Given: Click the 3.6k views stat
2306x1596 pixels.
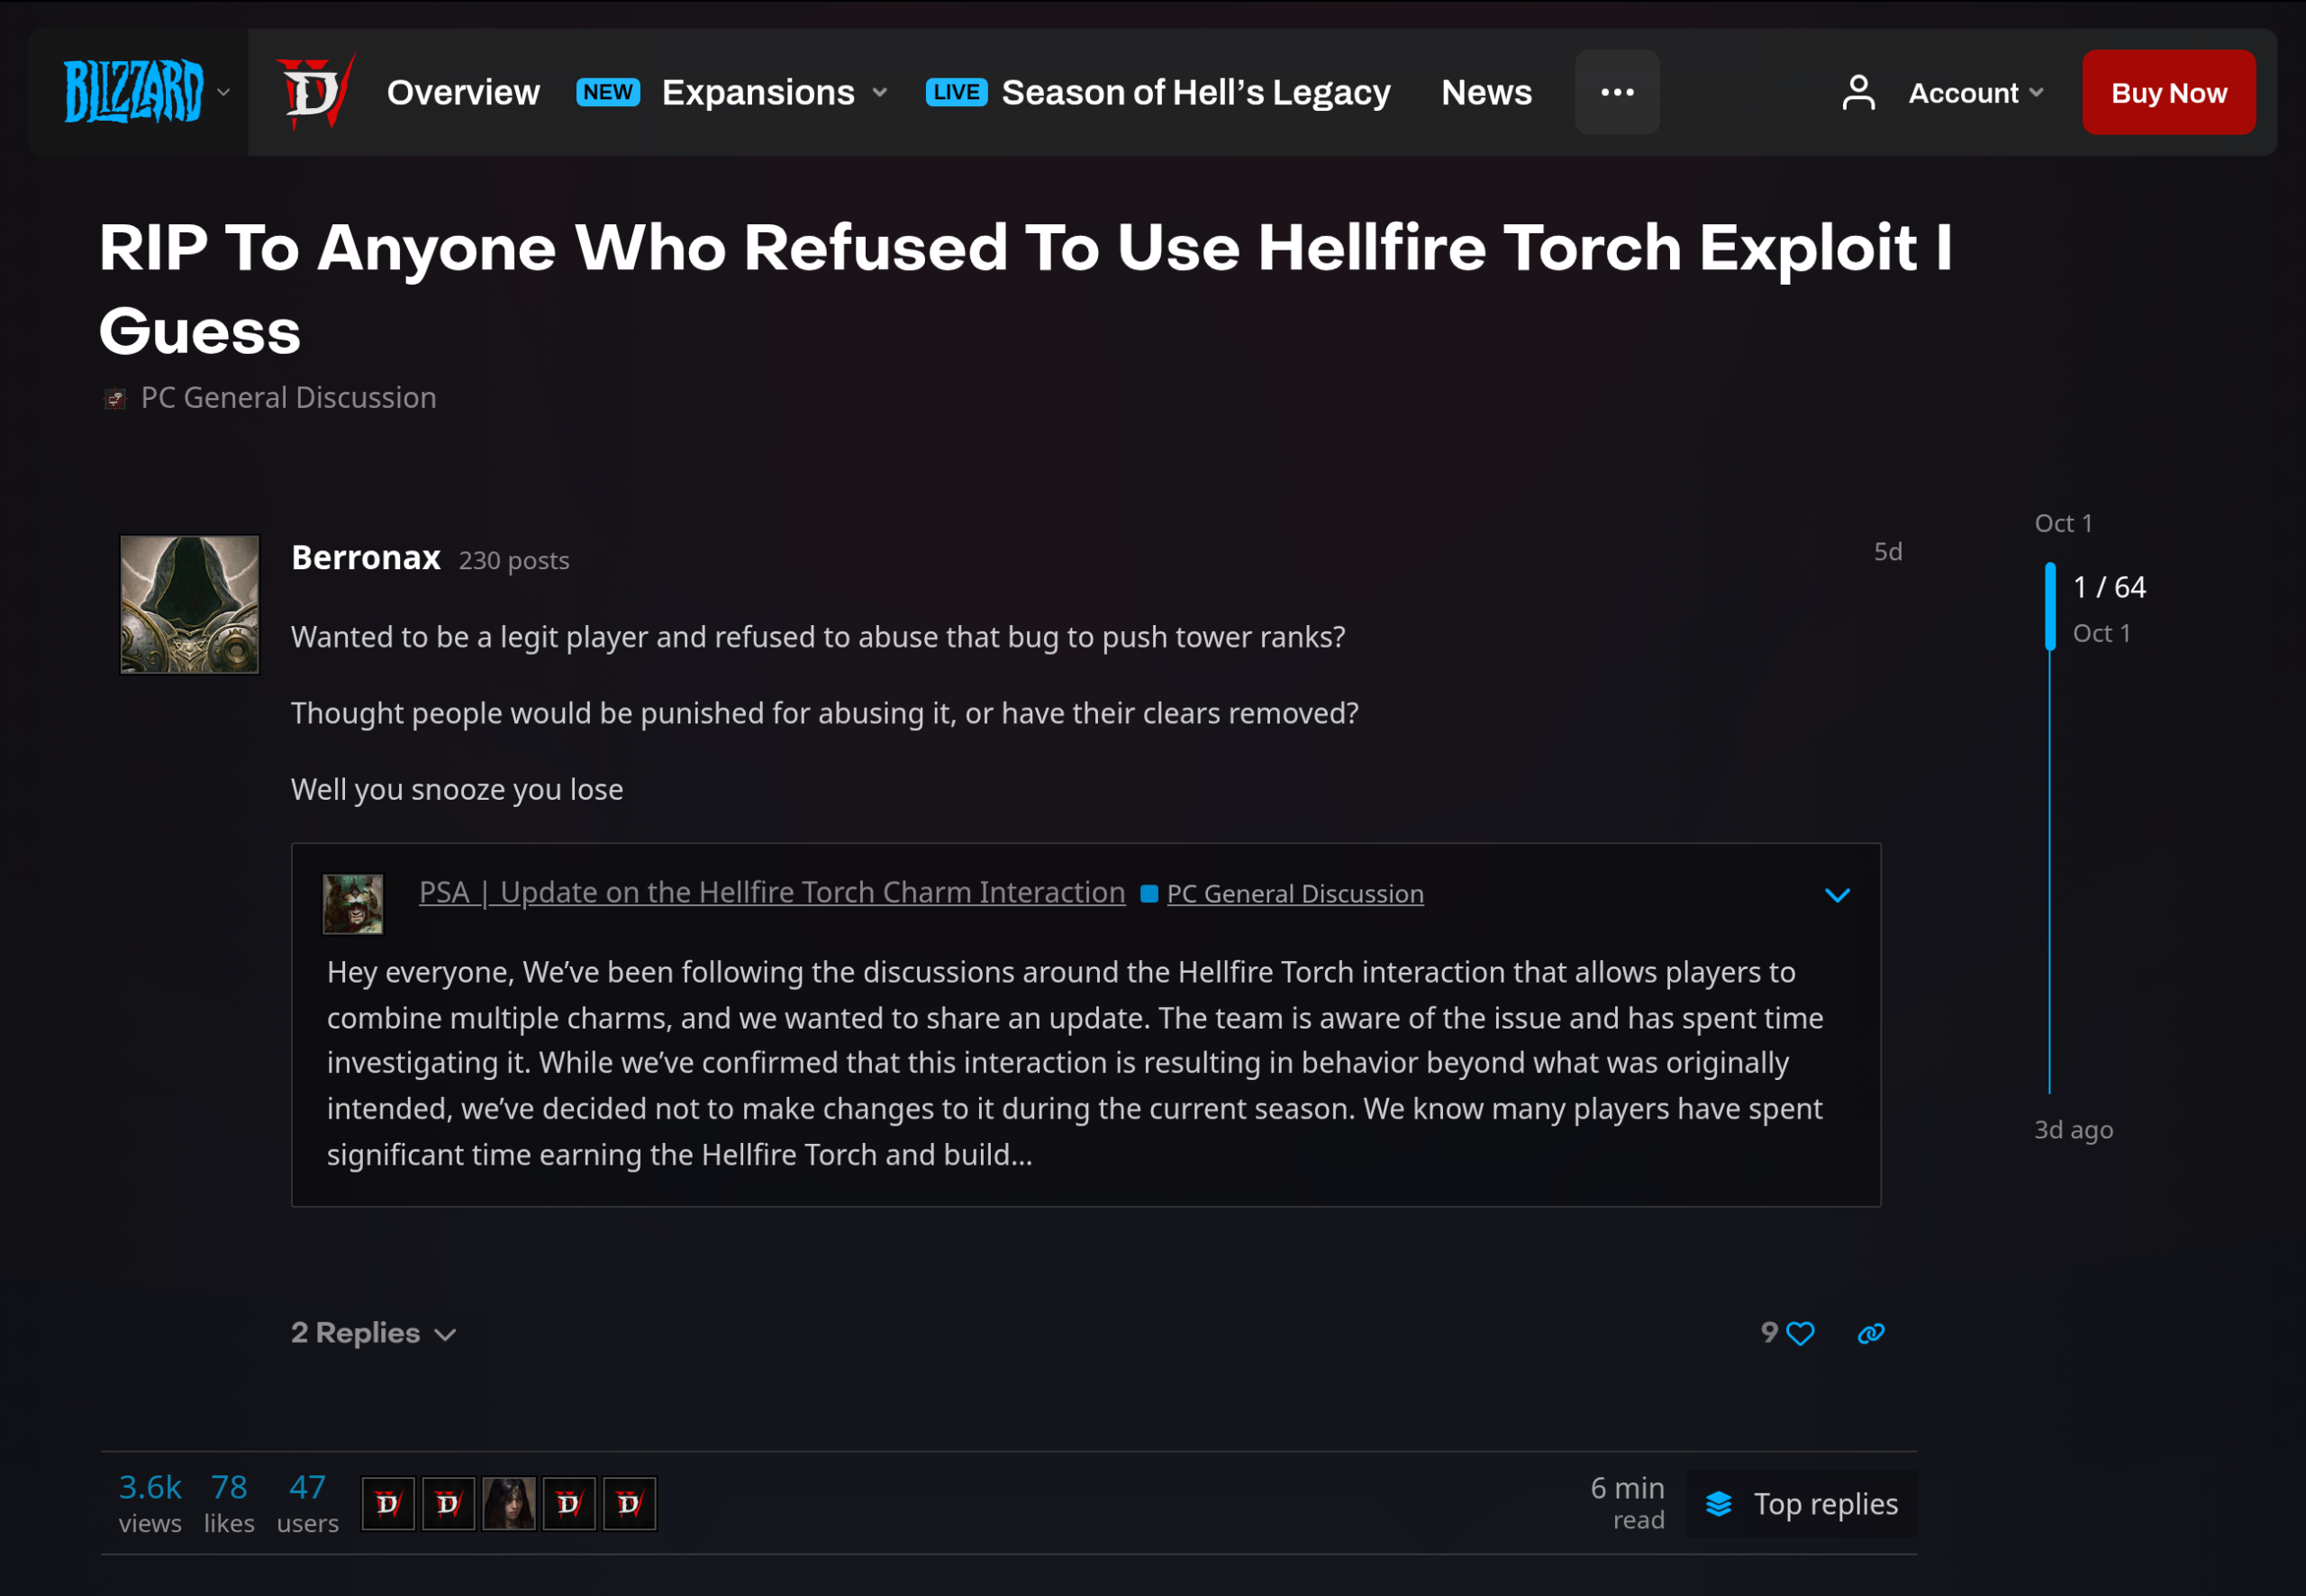Looking at the screenshot, I should pos(150,1504).
